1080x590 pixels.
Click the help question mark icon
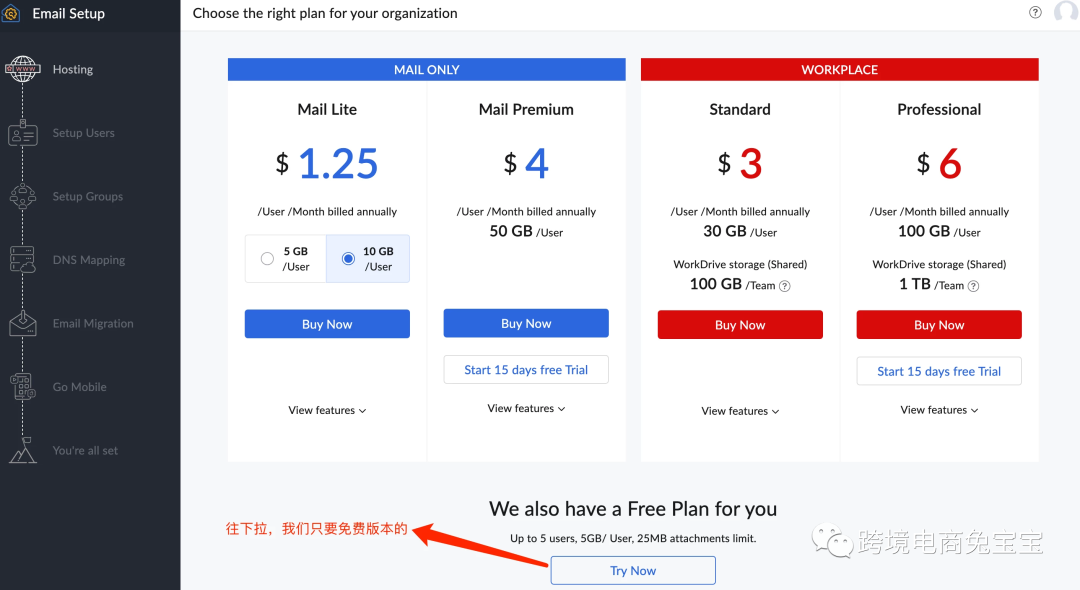pyautogui.click(x=1035, y=13)
